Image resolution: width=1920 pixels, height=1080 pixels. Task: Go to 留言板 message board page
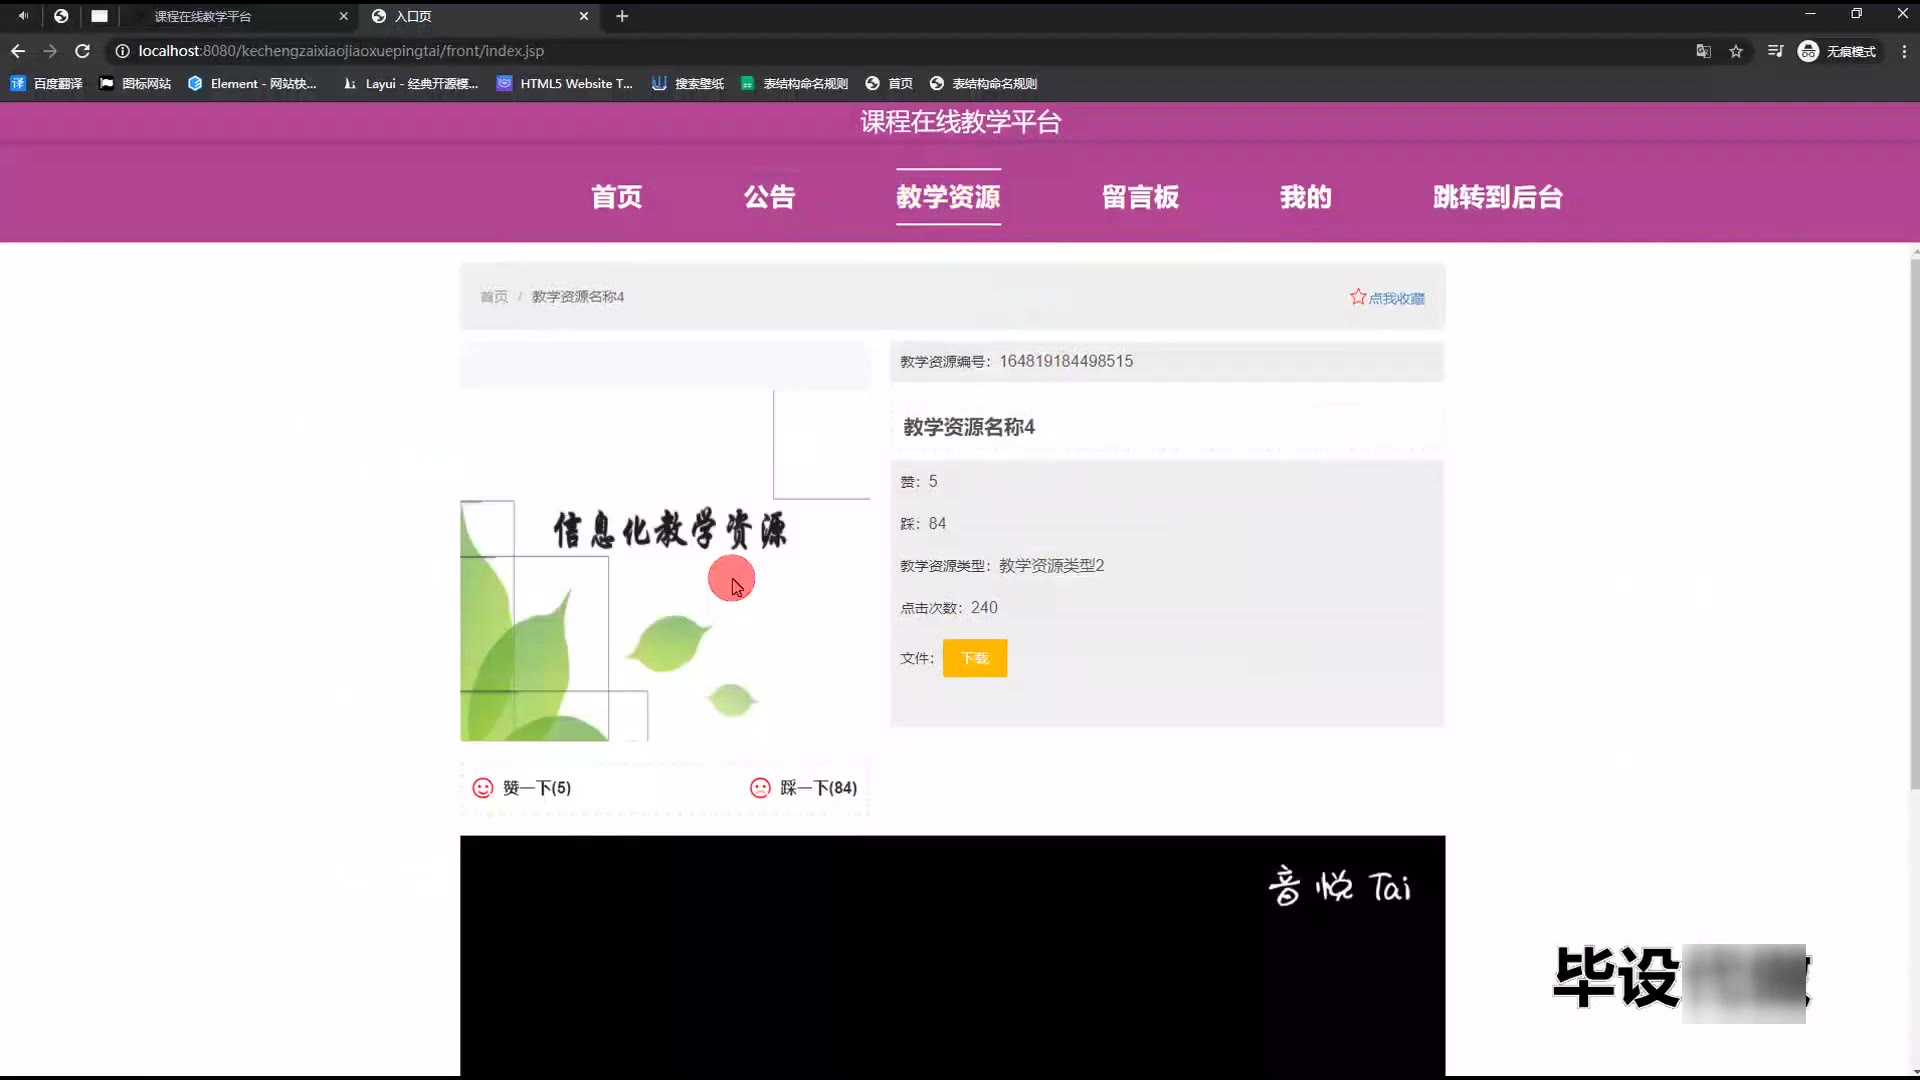click(1140, 197)
